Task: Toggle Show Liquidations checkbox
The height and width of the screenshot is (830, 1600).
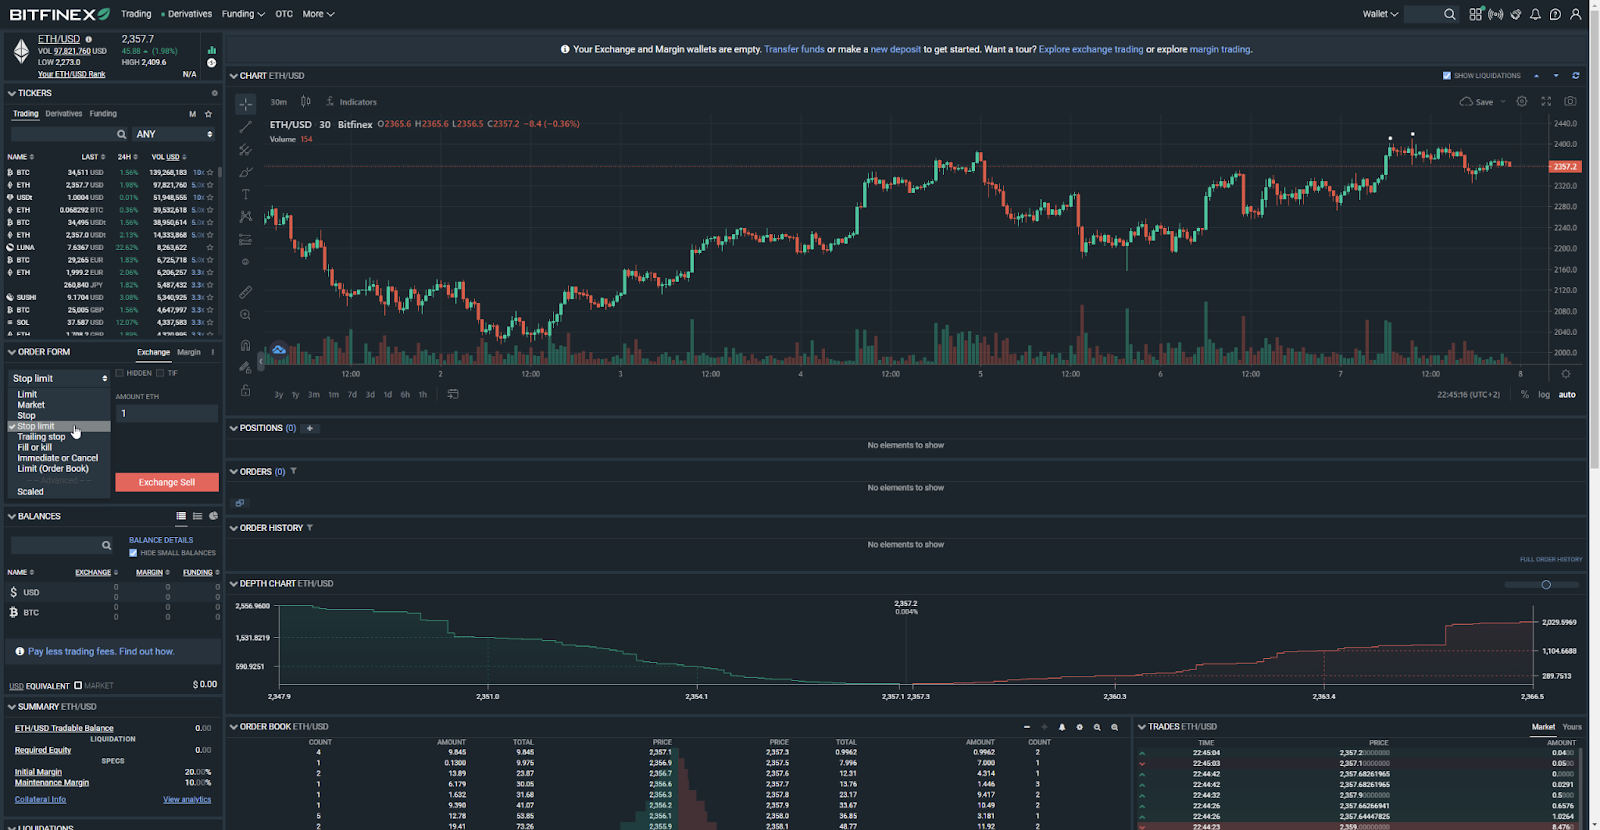Action: tap(1446, 76)
